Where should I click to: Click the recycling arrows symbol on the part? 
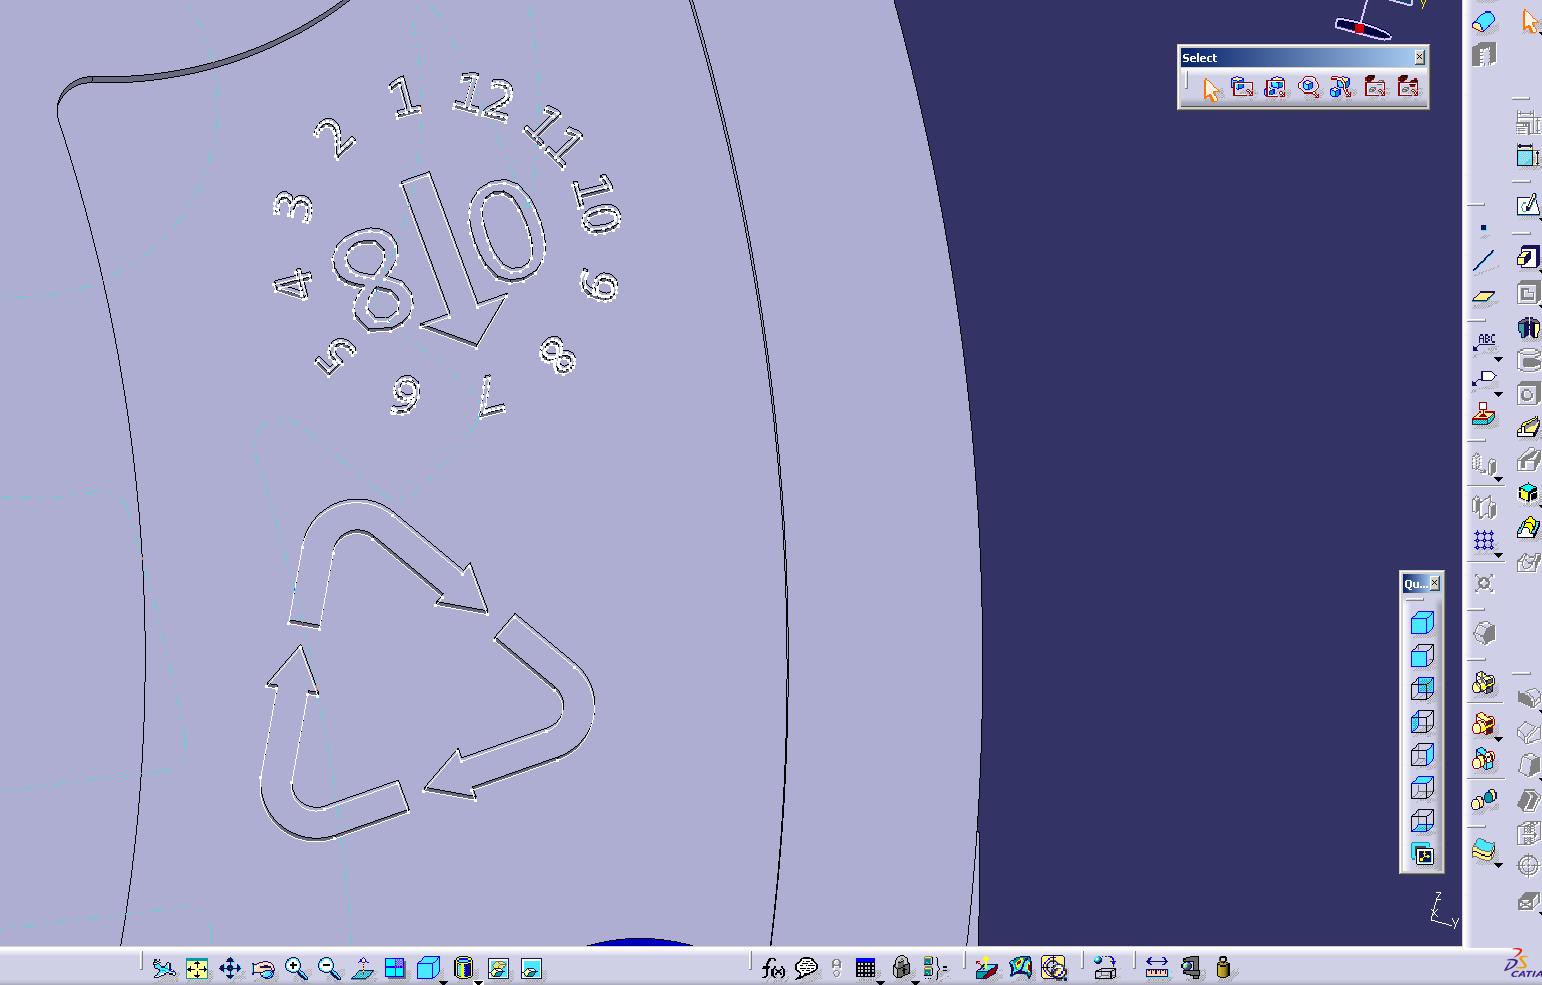tap(427, 670)
